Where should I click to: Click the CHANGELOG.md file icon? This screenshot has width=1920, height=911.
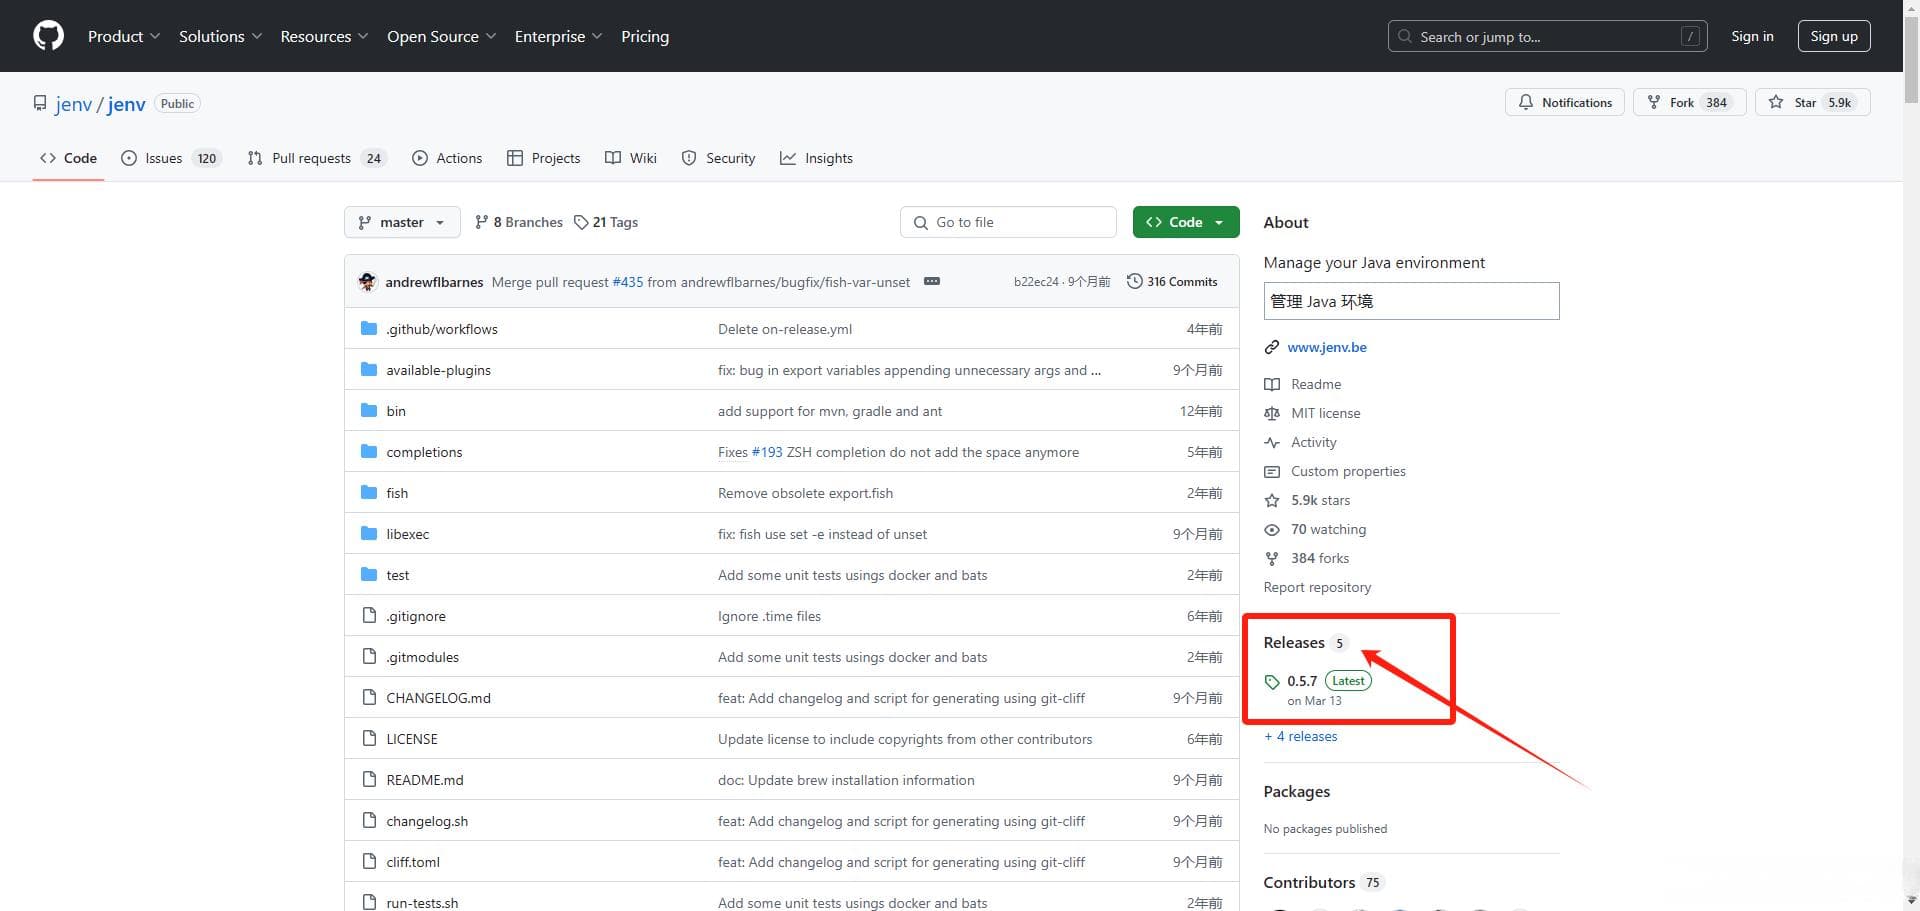click(x=369, y=698)
